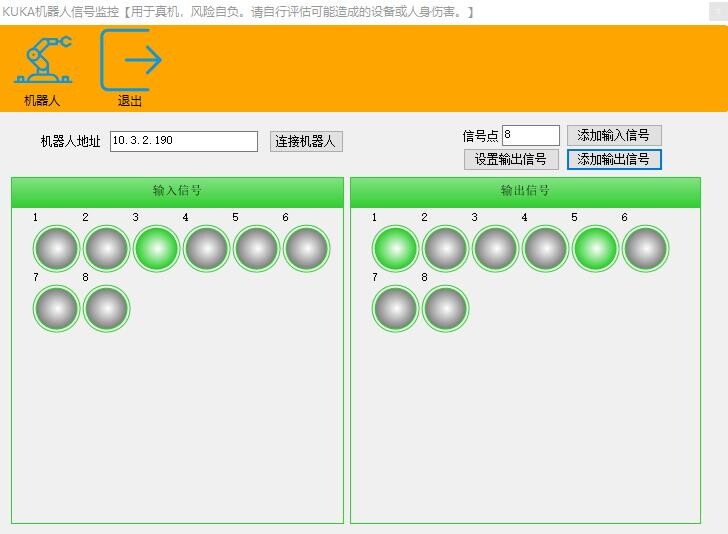Image resolution: width=728 pixels, height=534 pixels.
Task: Click the 信号点 label
Action: 480,136
